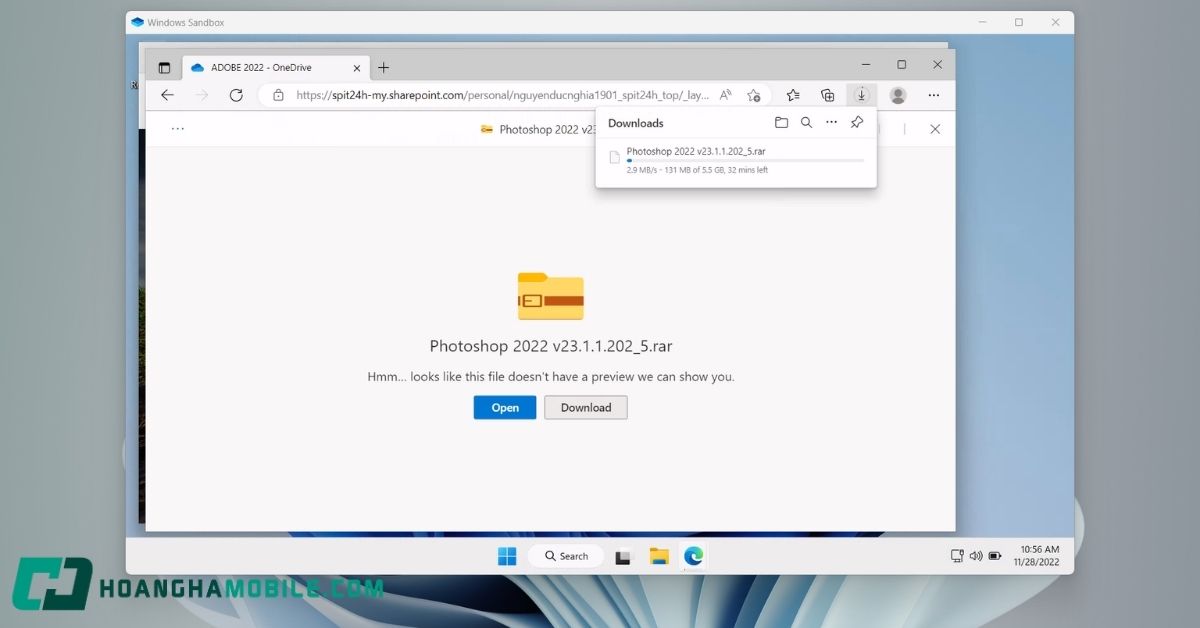Open the Favorites list
Image resolution: width=1200 pixels, height=628 pixels.
(793, 95)
